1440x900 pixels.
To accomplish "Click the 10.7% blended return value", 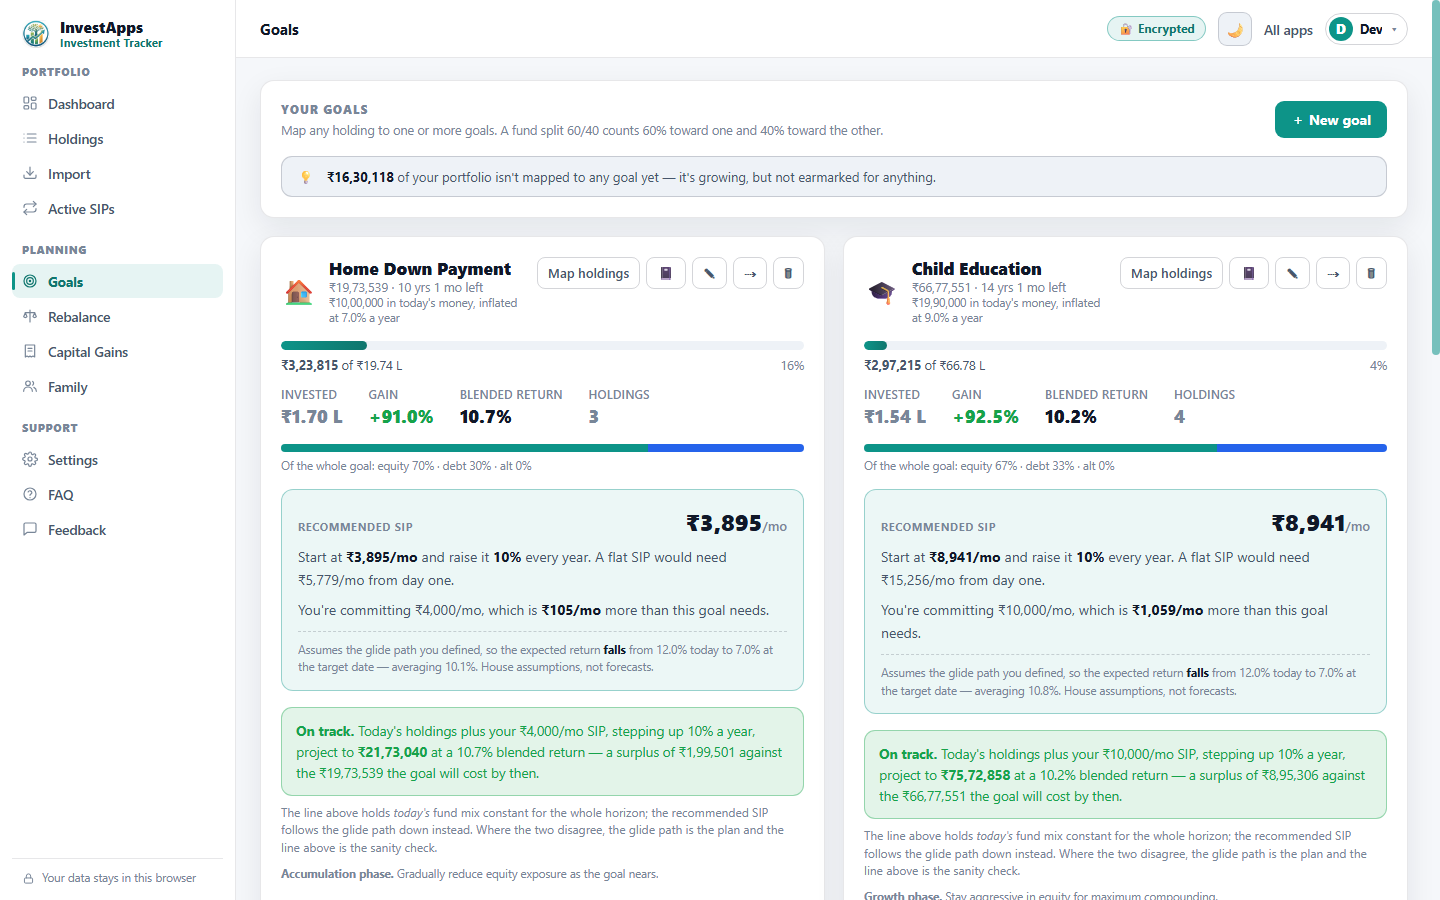I will coord(486,417).
